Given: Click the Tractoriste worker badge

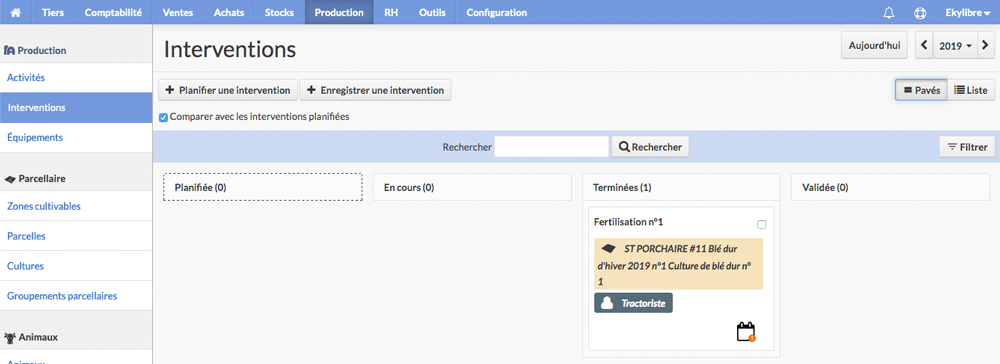Looking at the screenshot, I should click(633, 303).
